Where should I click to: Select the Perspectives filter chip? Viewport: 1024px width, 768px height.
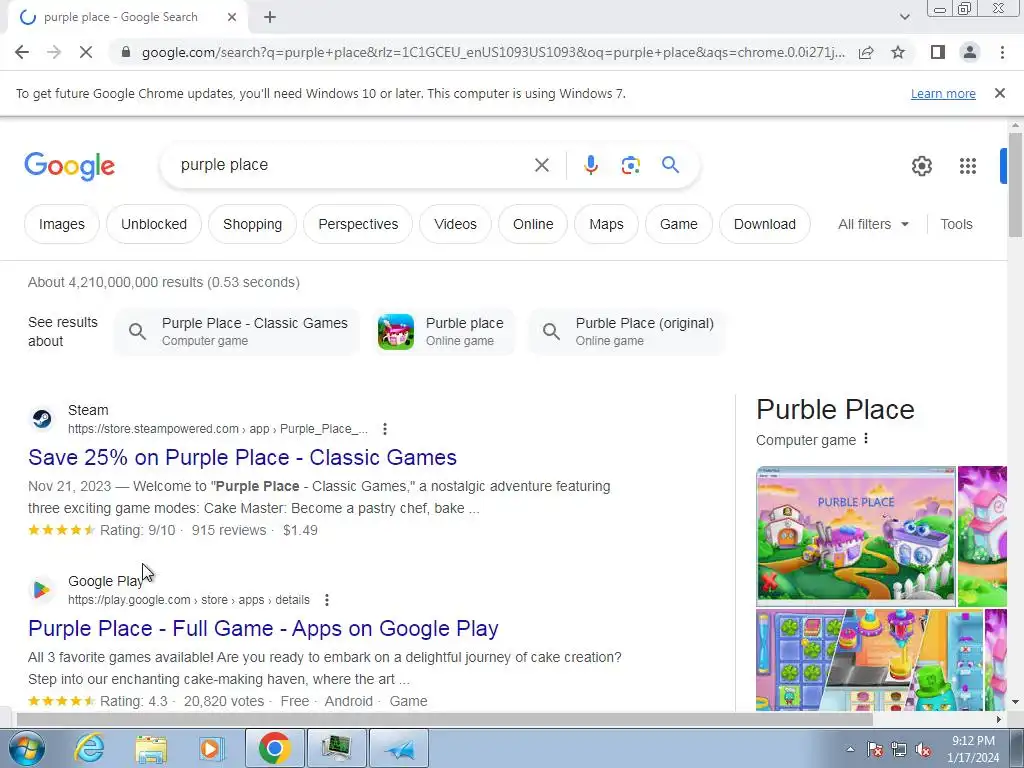coord(358,224)
